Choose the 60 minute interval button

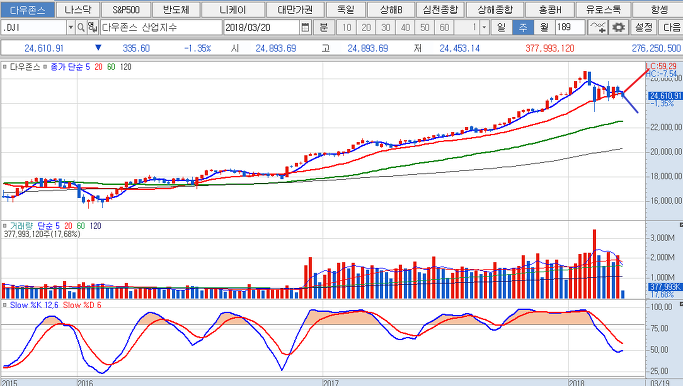pyautogui.click(x=444, y=27)
